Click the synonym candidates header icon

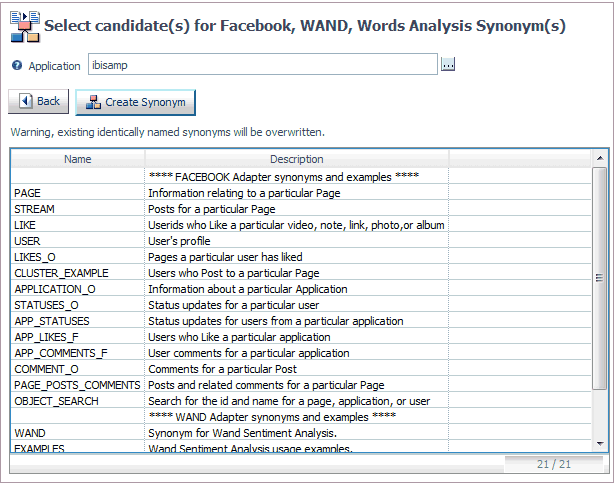[25, 27]
